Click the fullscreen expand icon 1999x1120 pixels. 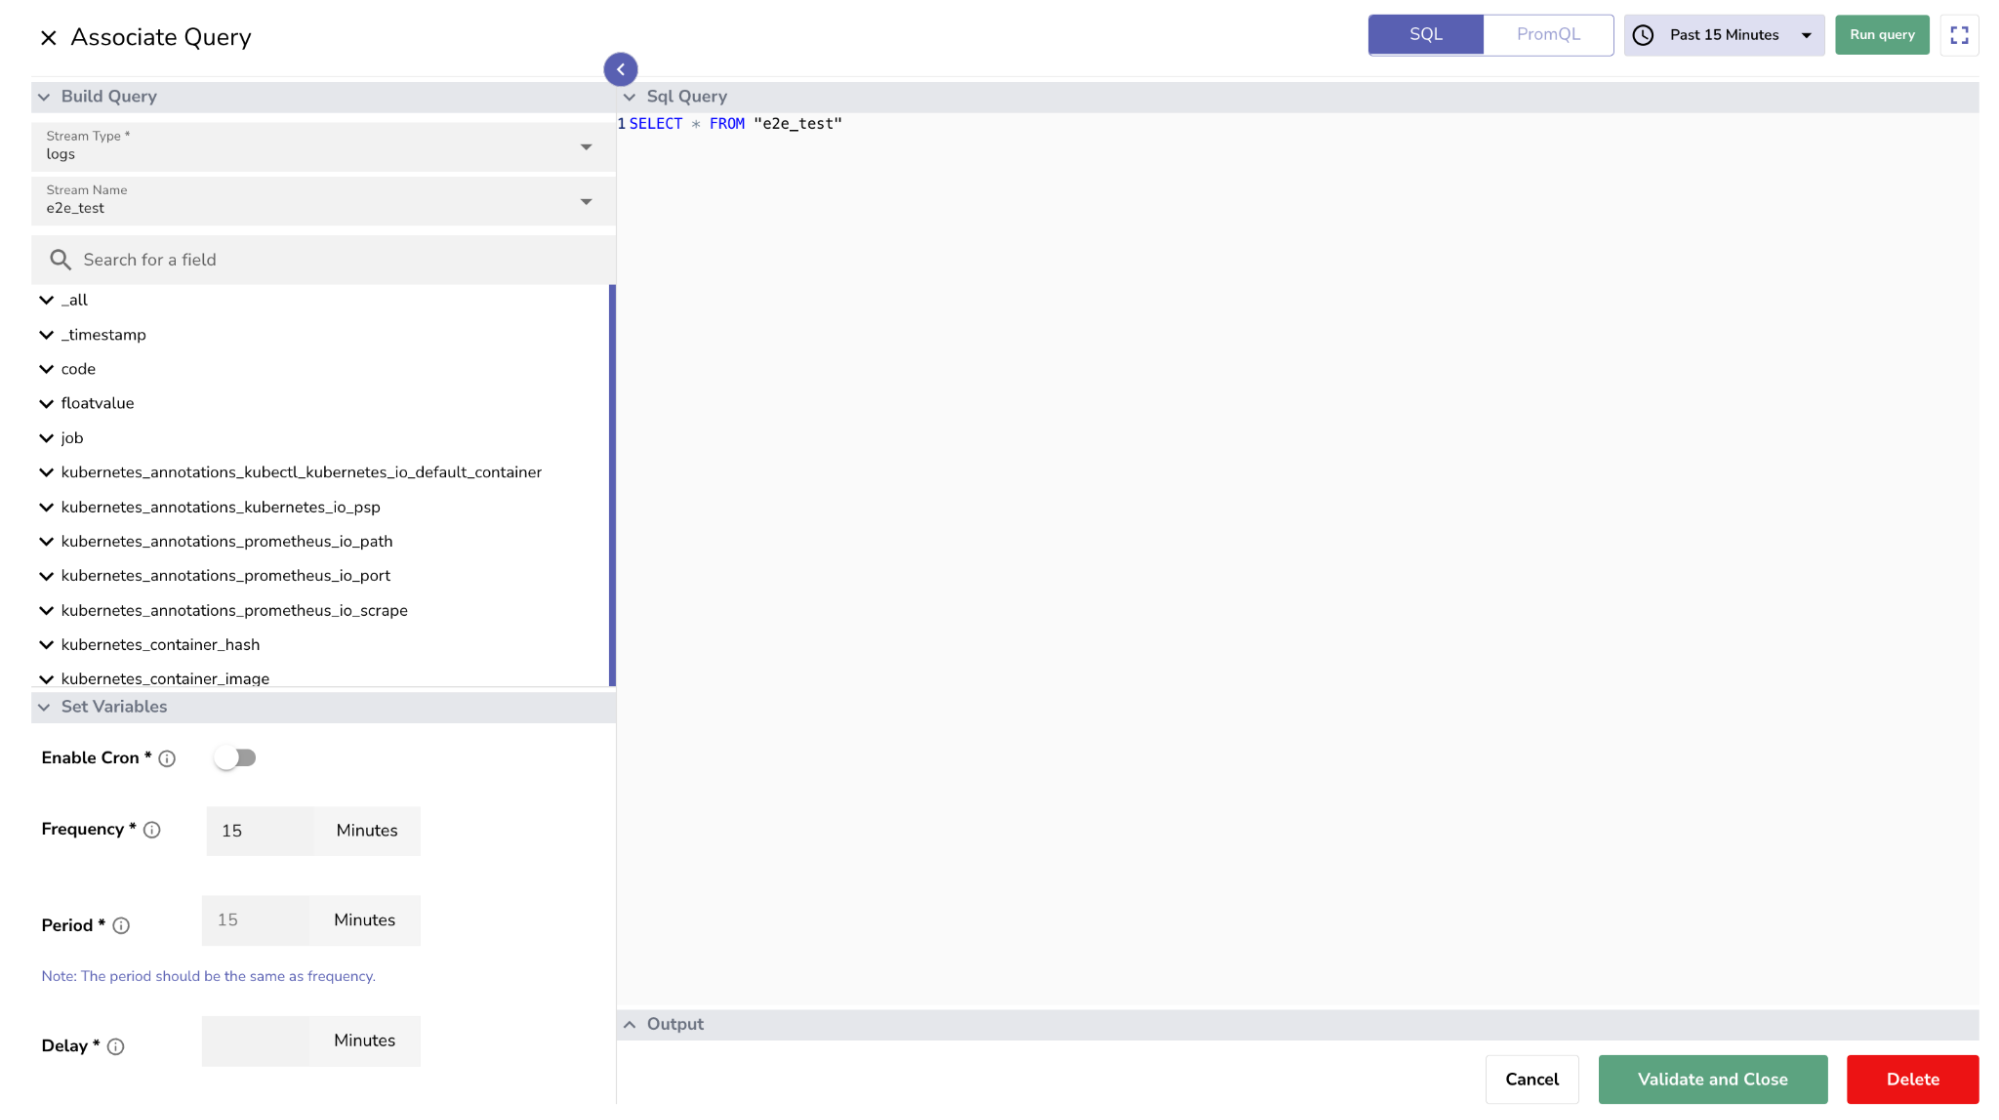click(x=1958, y=35)
